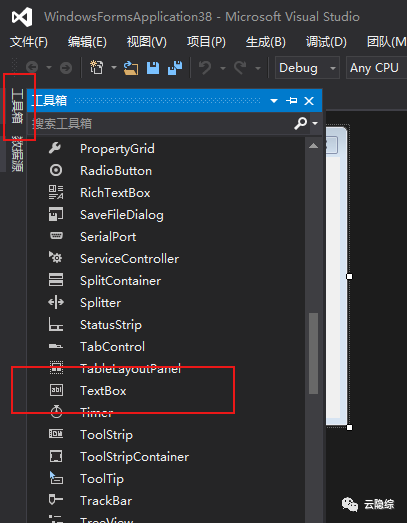Screen dimensions: 407x523
Task: Click the Splitter text label
Action: pyautogui.click(x=100, y=303)
